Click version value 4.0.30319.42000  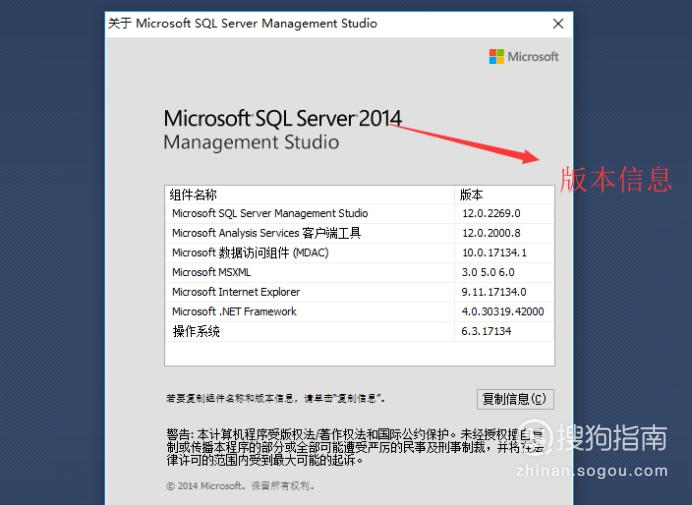point(503,312)
